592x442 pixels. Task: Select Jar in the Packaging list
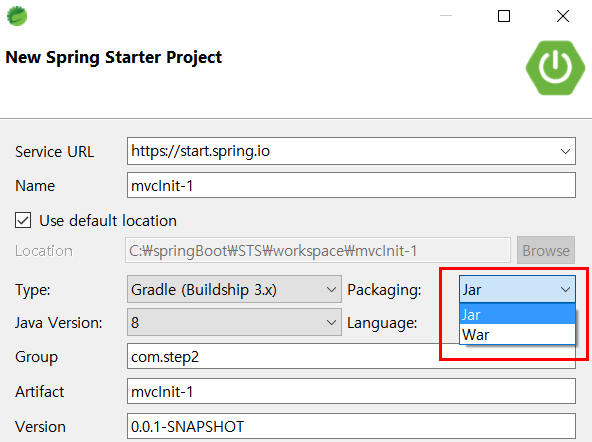coord(517,314)
